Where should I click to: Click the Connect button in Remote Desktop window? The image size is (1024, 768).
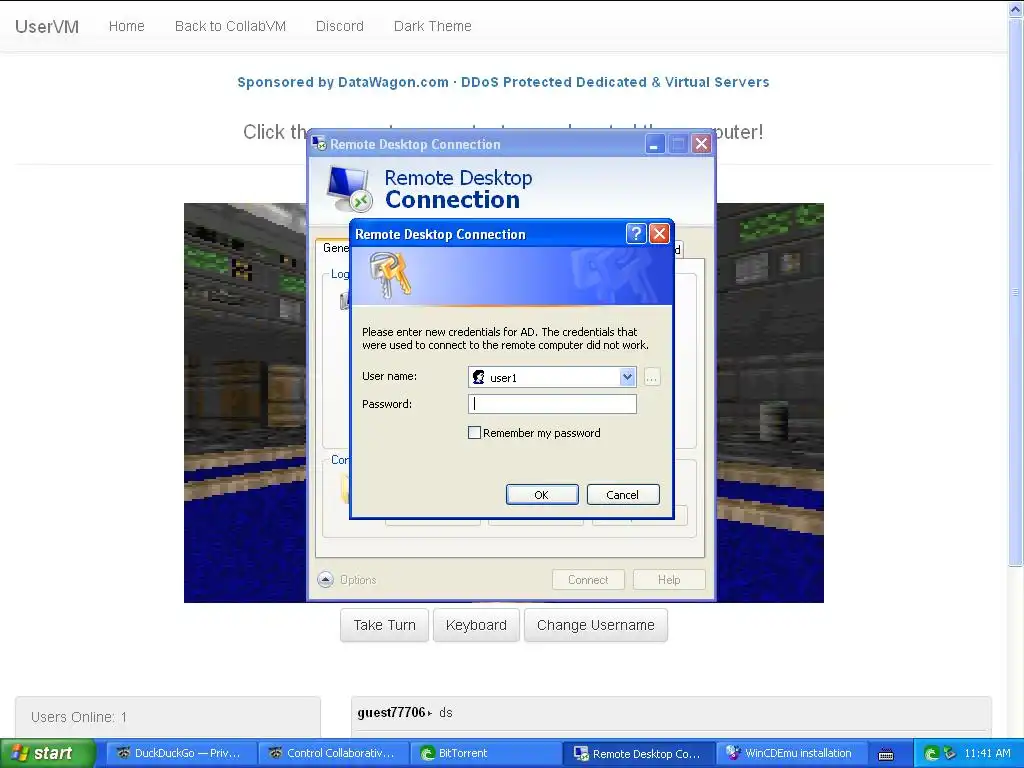pos(588,579)
